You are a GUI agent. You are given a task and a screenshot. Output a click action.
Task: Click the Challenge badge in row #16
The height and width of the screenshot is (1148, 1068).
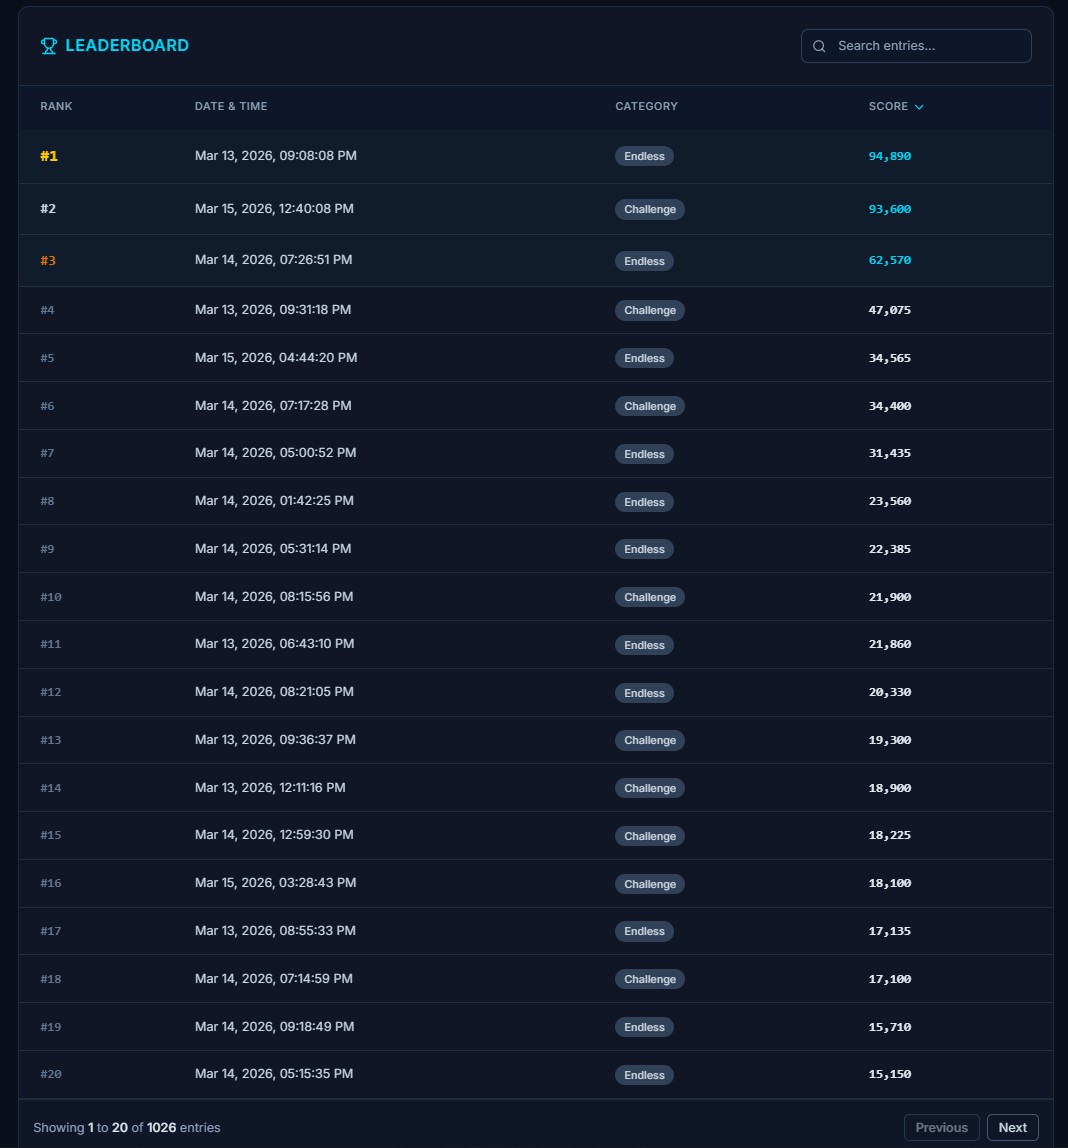point(650,884)
